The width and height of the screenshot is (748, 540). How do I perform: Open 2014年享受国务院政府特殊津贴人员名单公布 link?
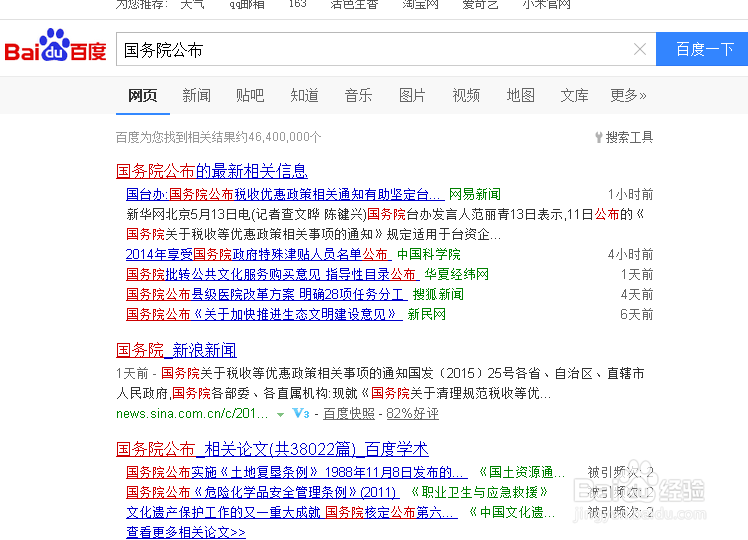(x=259, y=254)
